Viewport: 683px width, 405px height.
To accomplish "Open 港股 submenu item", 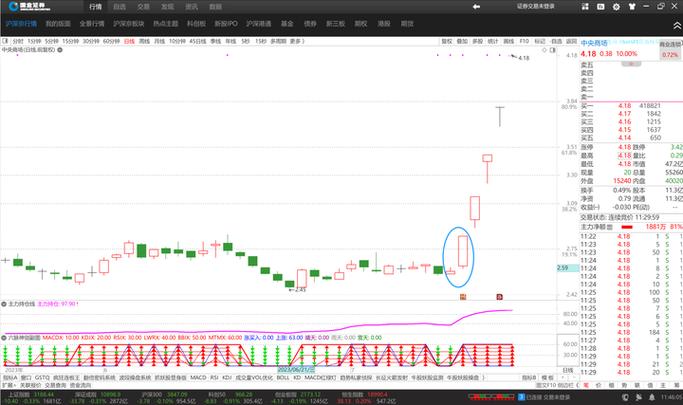I will click(384, 24).
